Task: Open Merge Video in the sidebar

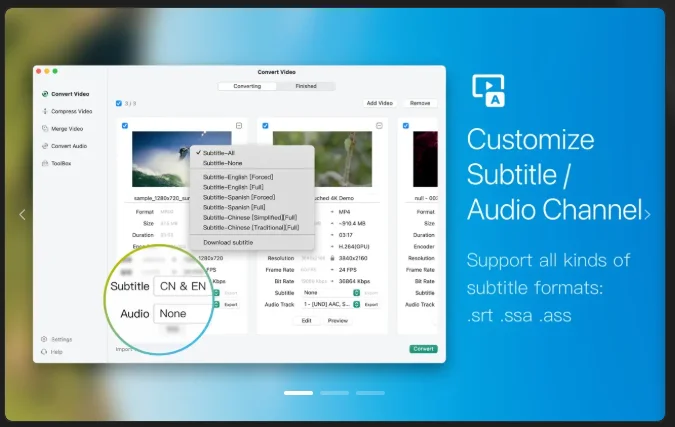Action: [x=62, y=129]
